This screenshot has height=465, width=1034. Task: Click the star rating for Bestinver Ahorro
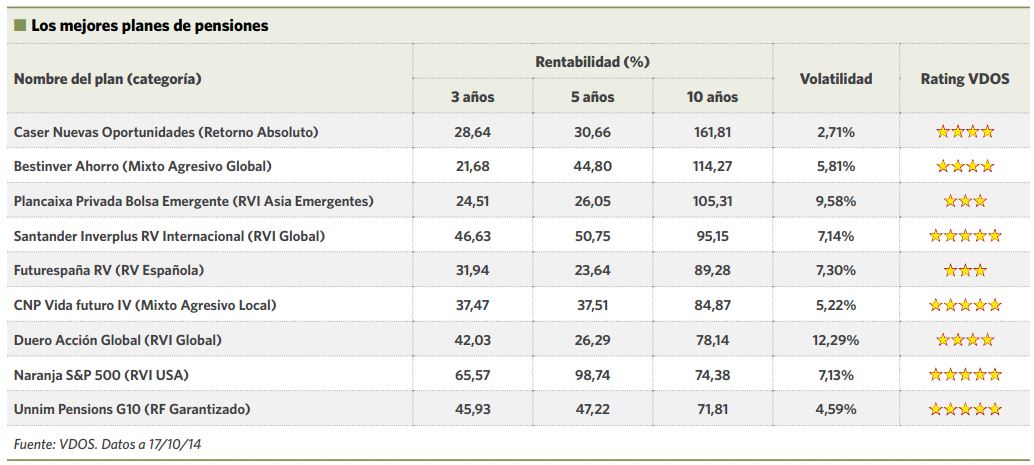pos(965,166)
